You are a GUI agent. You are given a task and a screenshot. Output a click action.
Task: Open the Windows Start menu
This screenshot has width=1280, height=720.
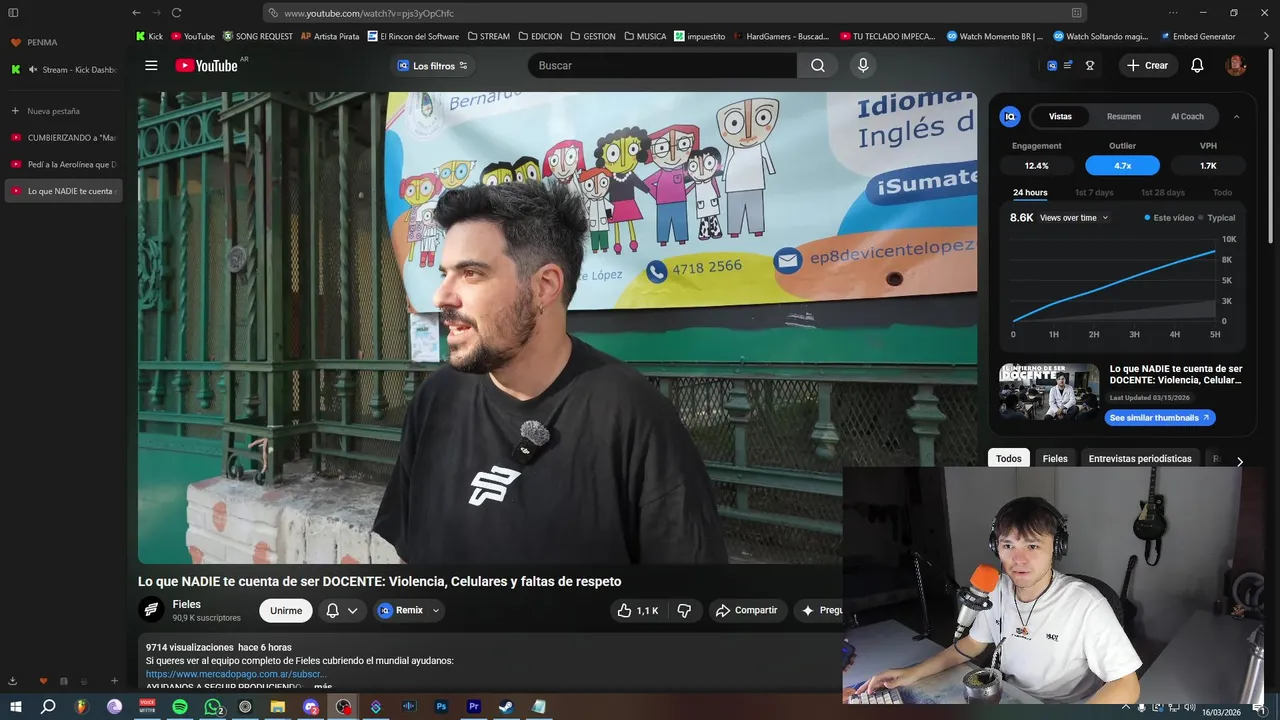pos(15,707)
